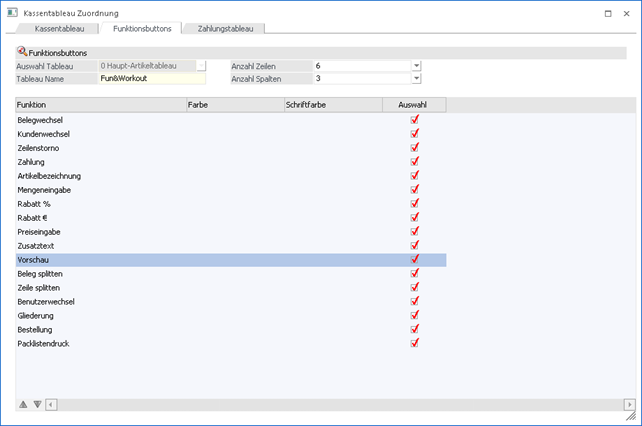Viewport: 642px width, 426px height.
Task: Open the Anzahl Zeilen dropdown
Action: [x=416, y=66]
